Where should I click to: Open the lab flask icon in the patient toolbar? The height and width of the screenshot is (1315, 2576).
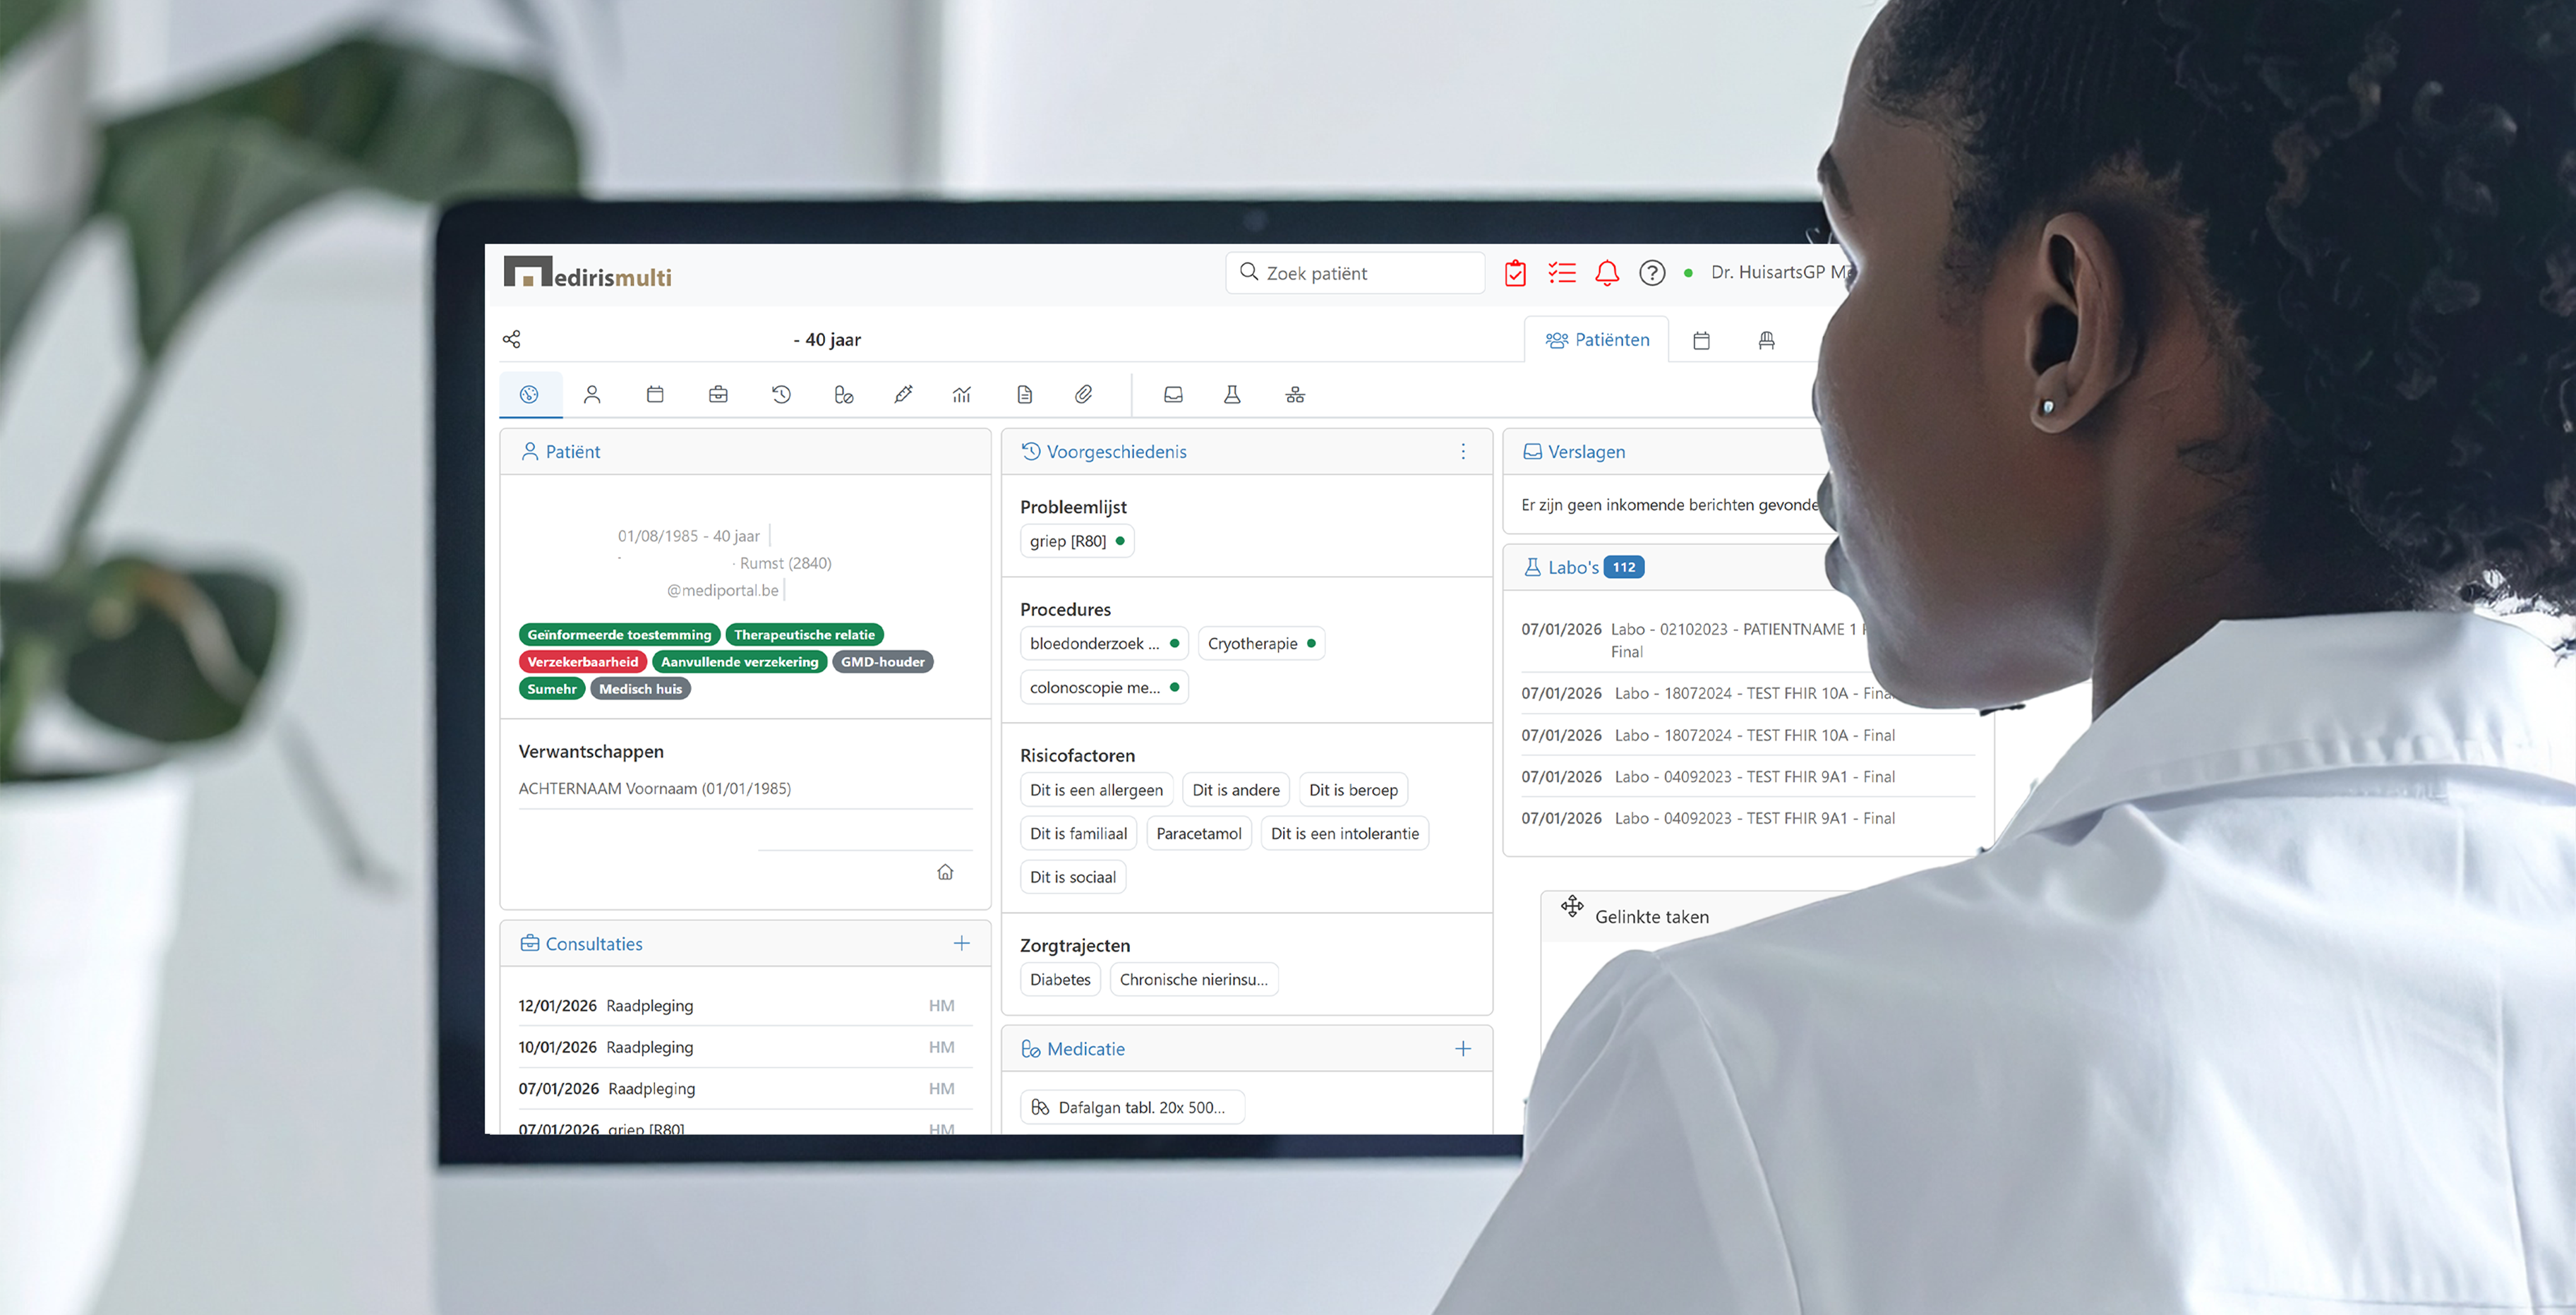1232,395
